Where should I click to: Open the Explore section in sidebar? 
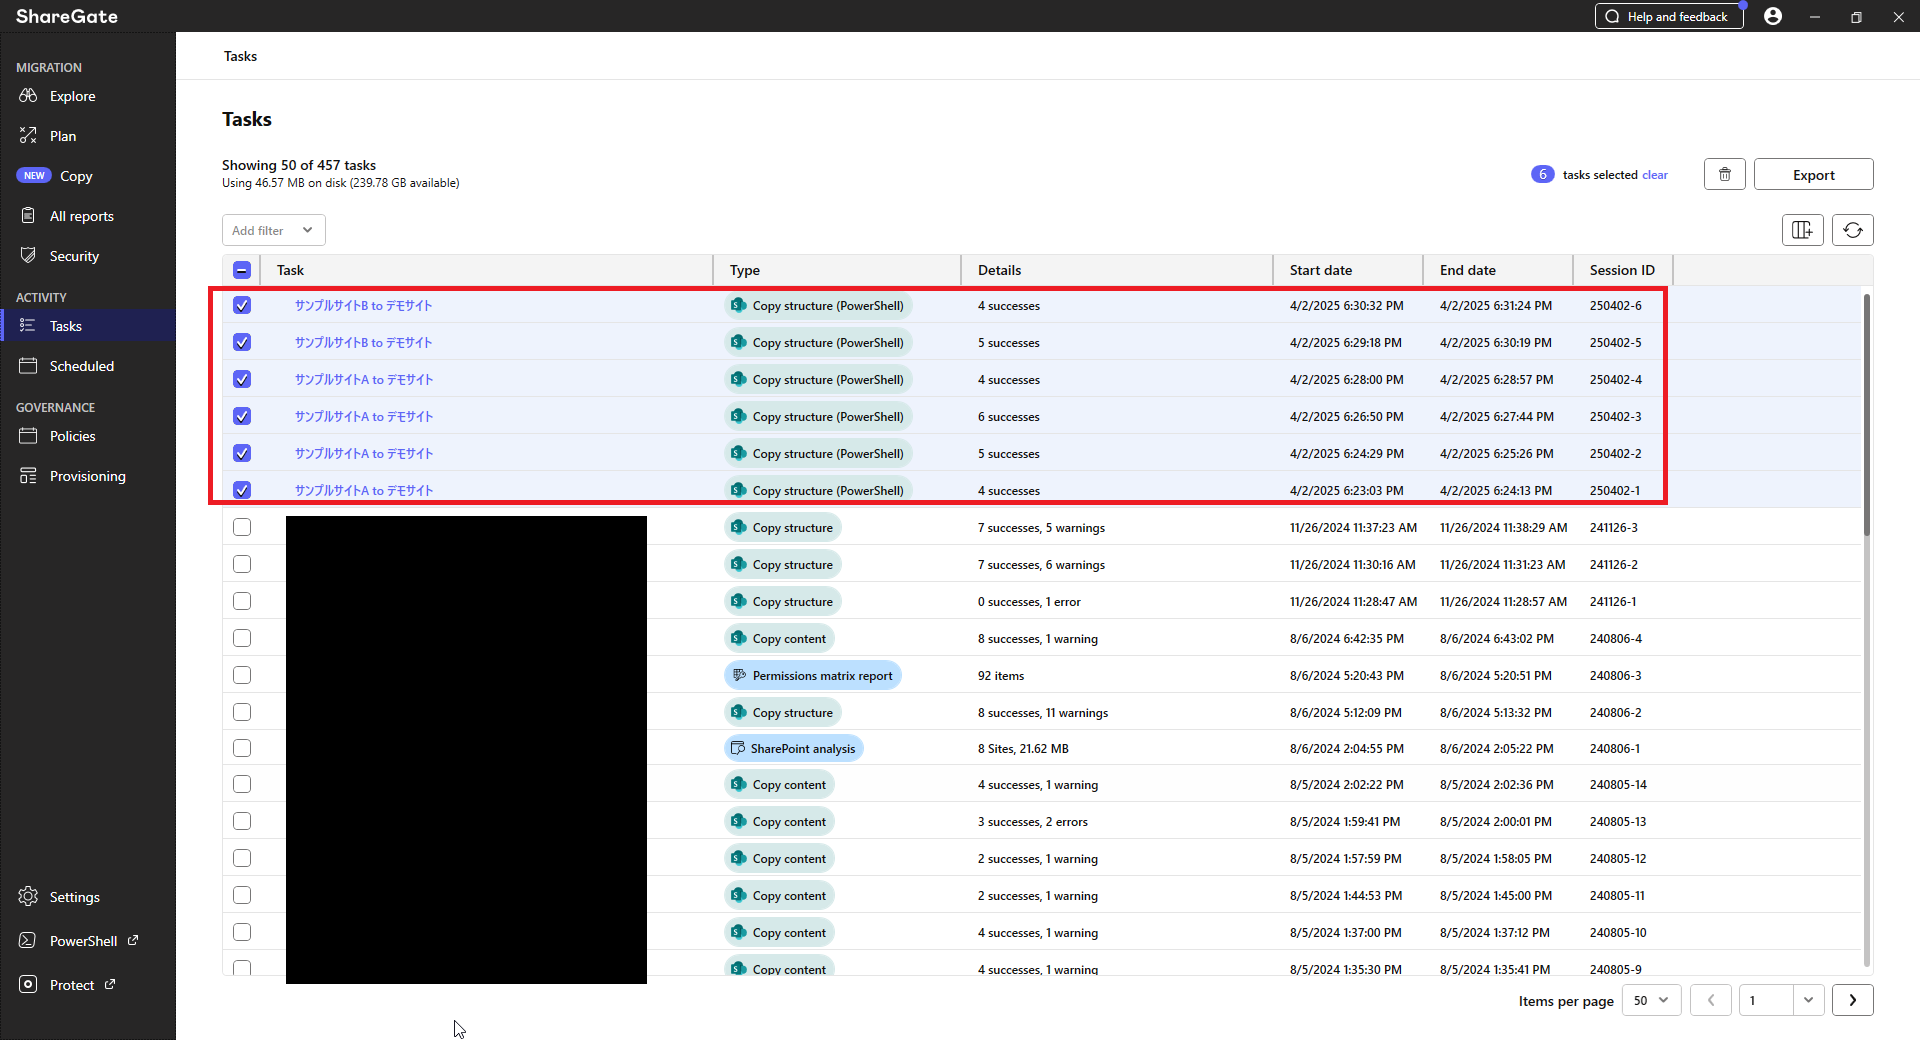point(71,96)
